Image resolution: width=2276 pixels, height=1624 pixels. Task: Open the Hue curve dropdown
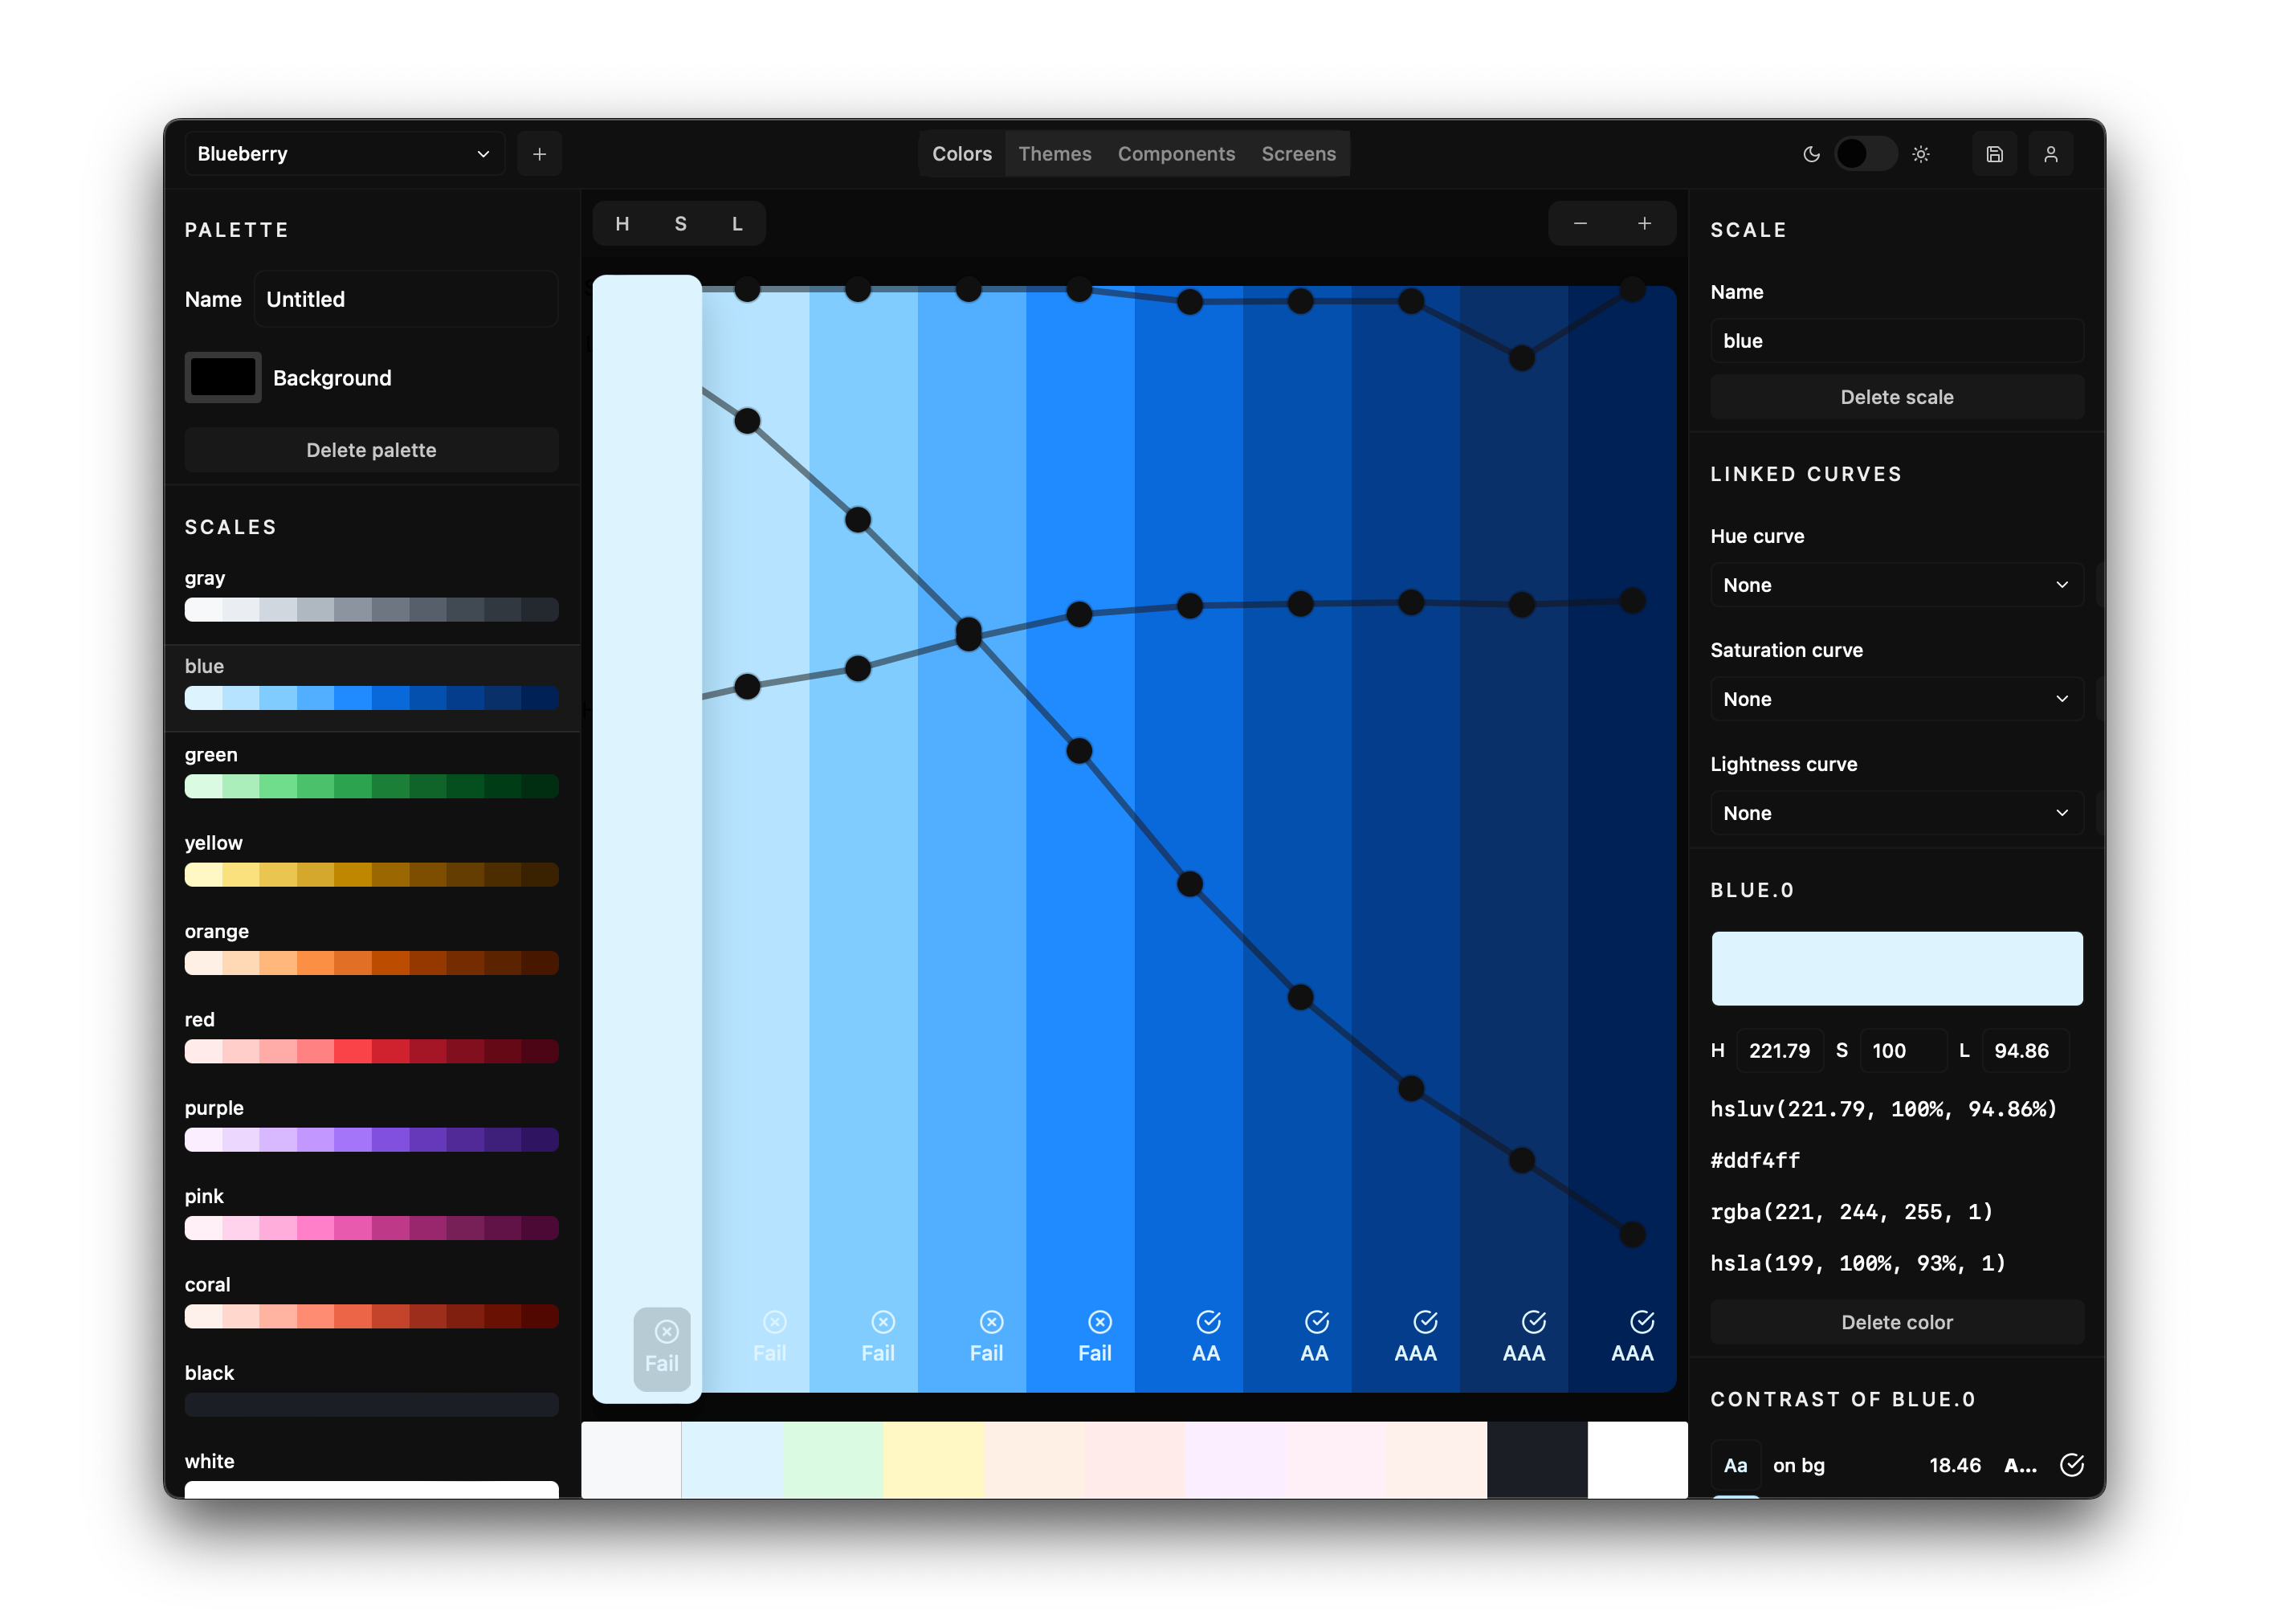(x=1895, y=585)
